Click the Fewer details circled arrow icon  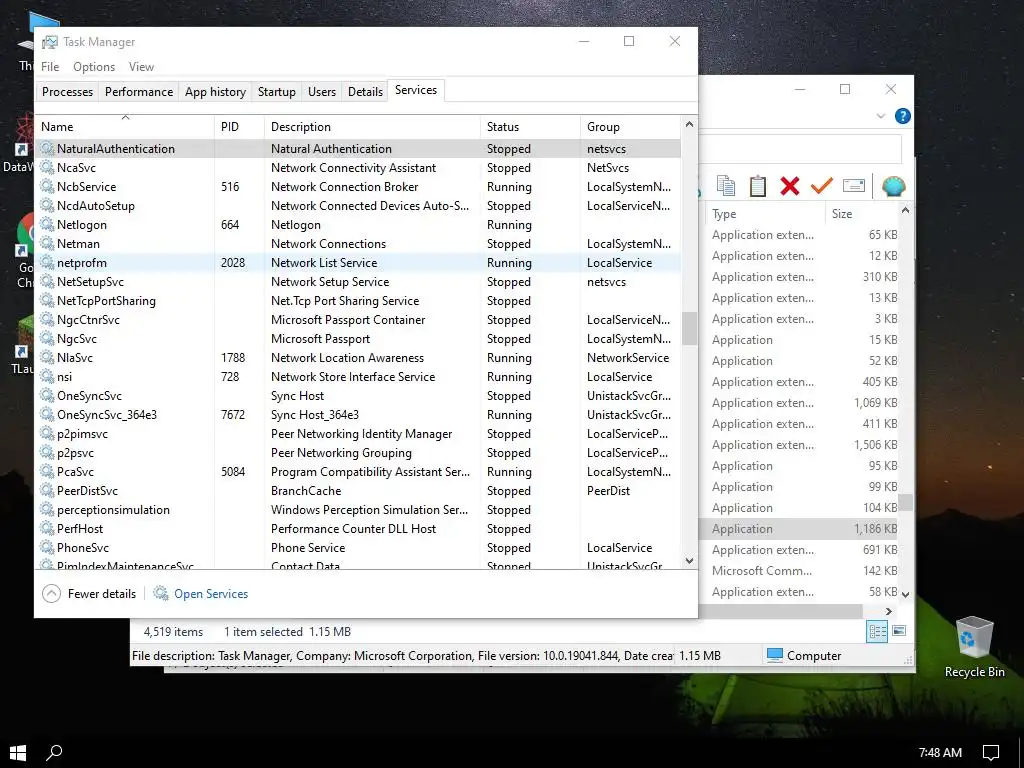click(x=51, y=594)
